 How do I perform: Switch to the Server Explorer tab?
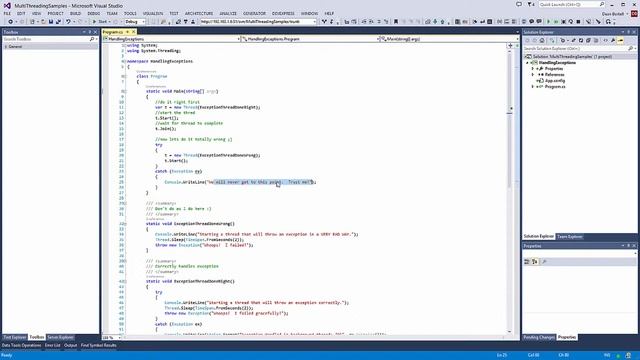coord(60,338)
